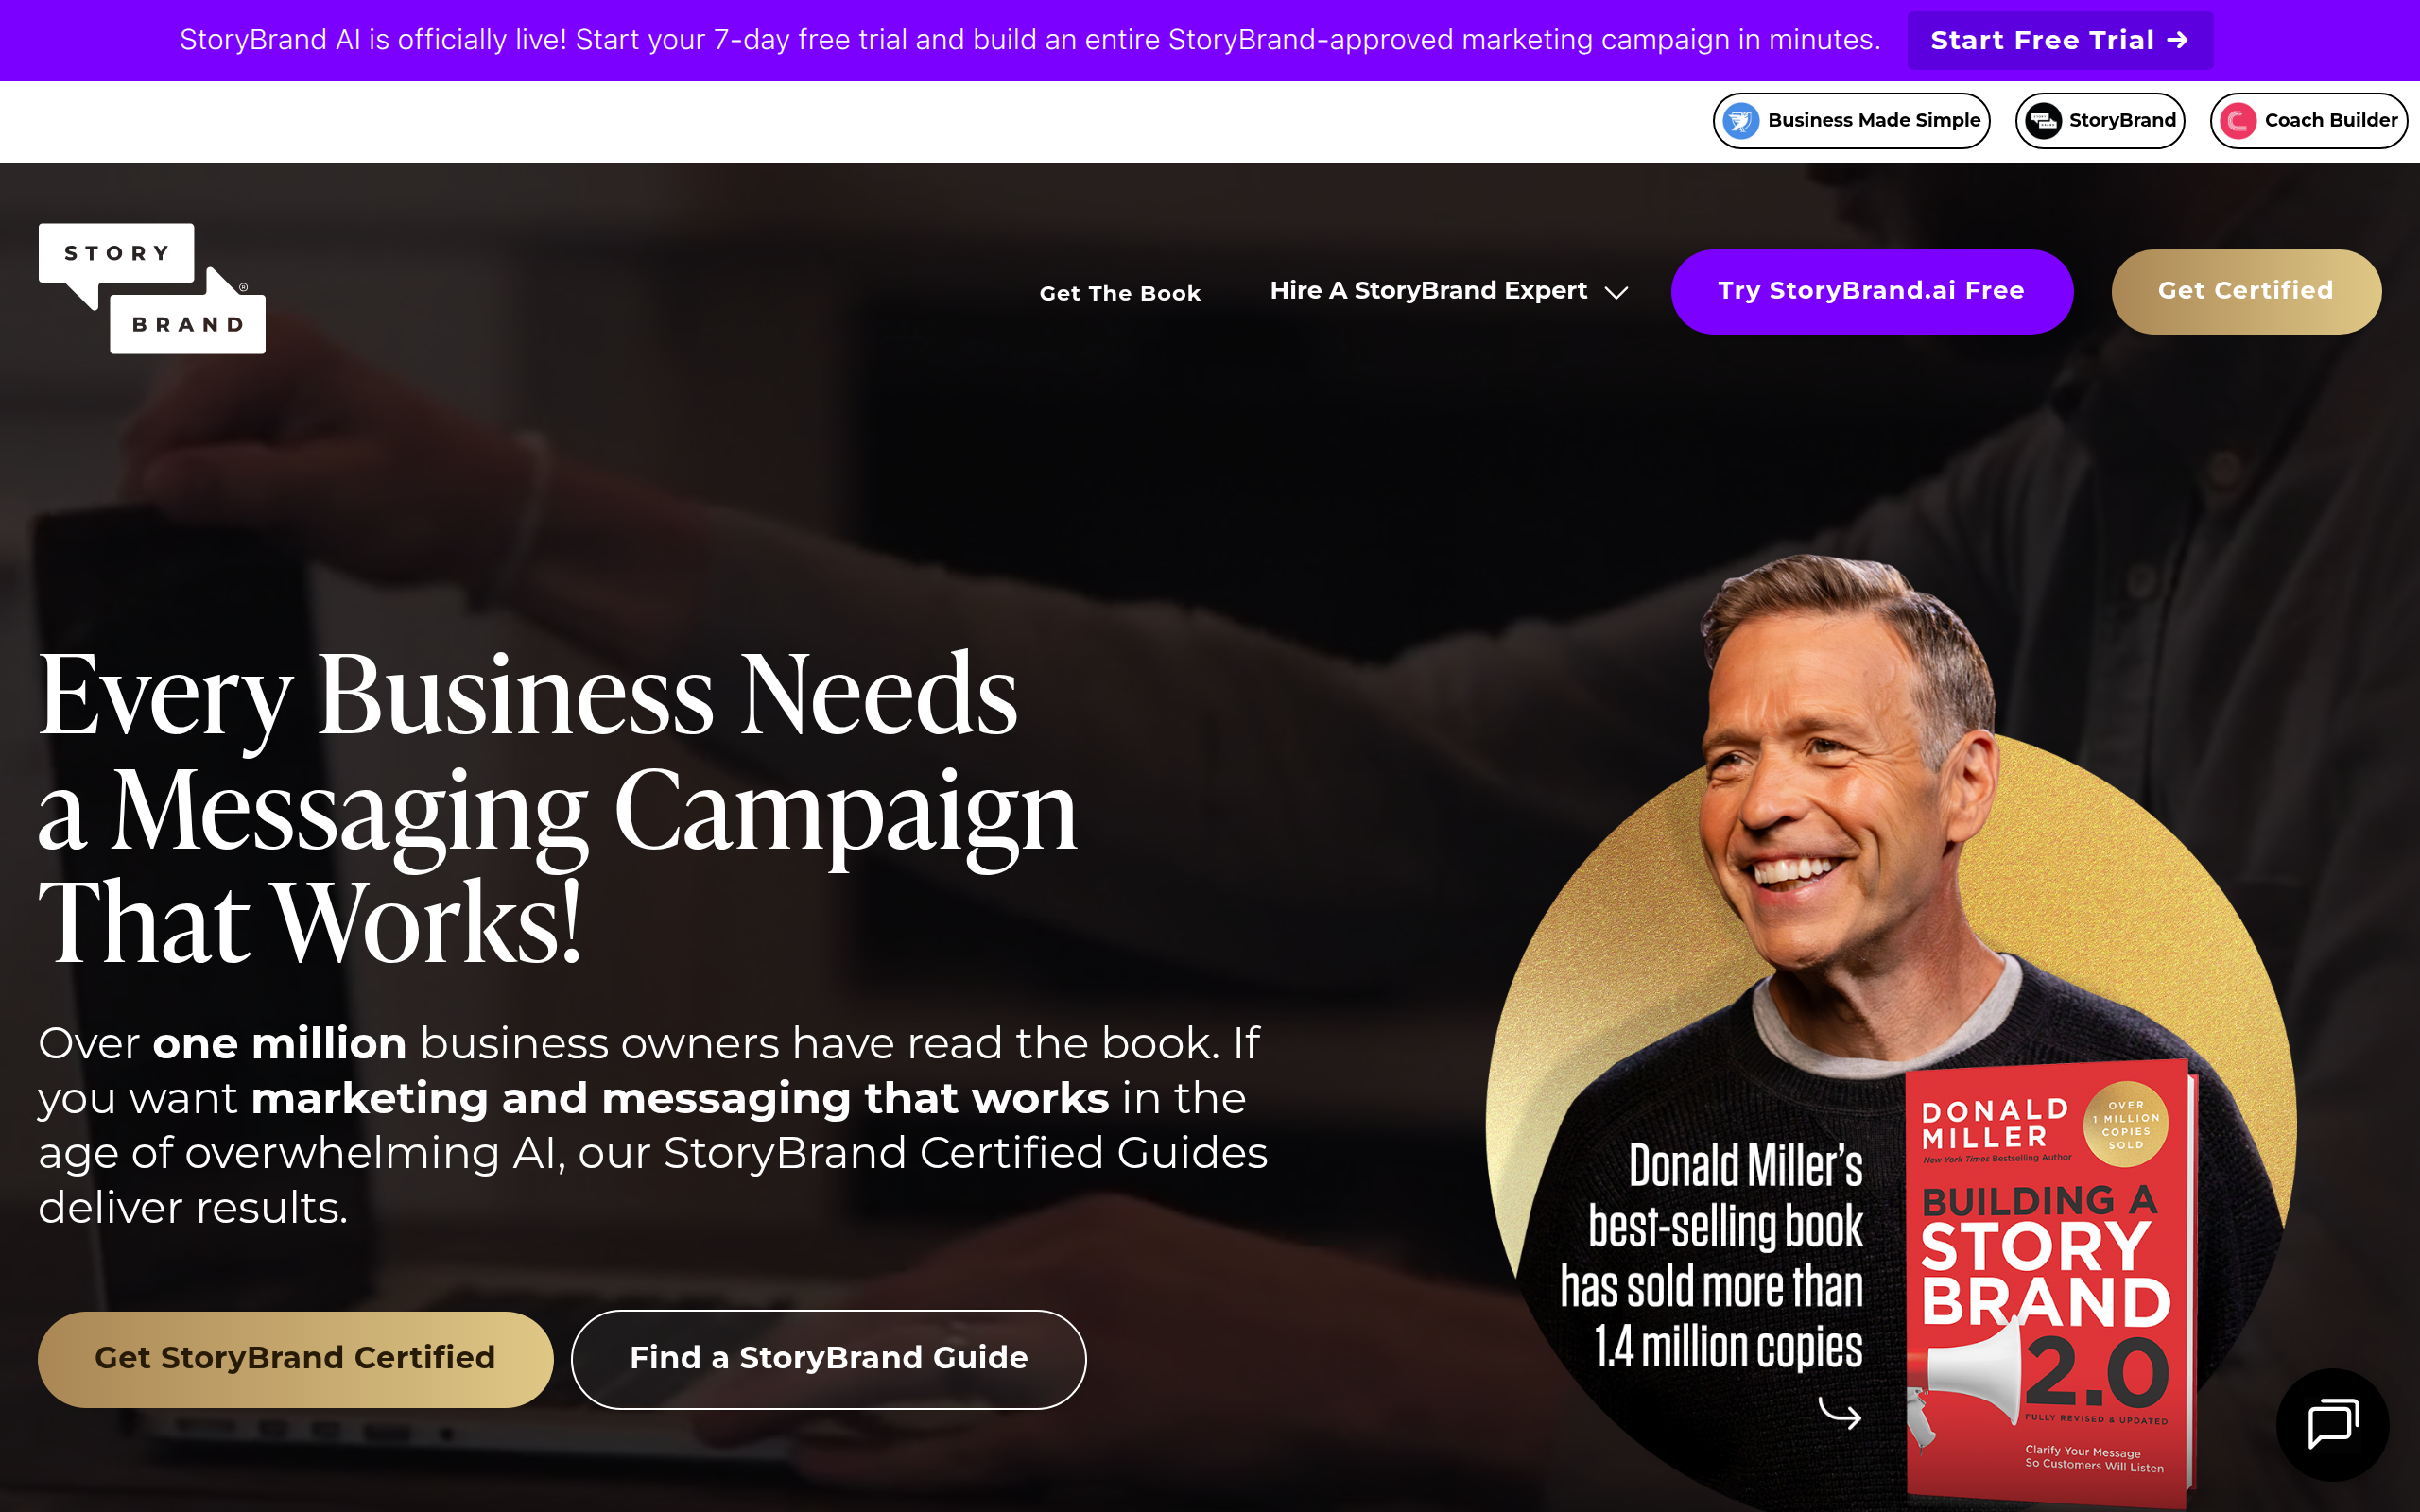Screen dimensions: 2420x1512
Task: Click the Business Made Simple round icon
Action: (x=1741, y=121)
